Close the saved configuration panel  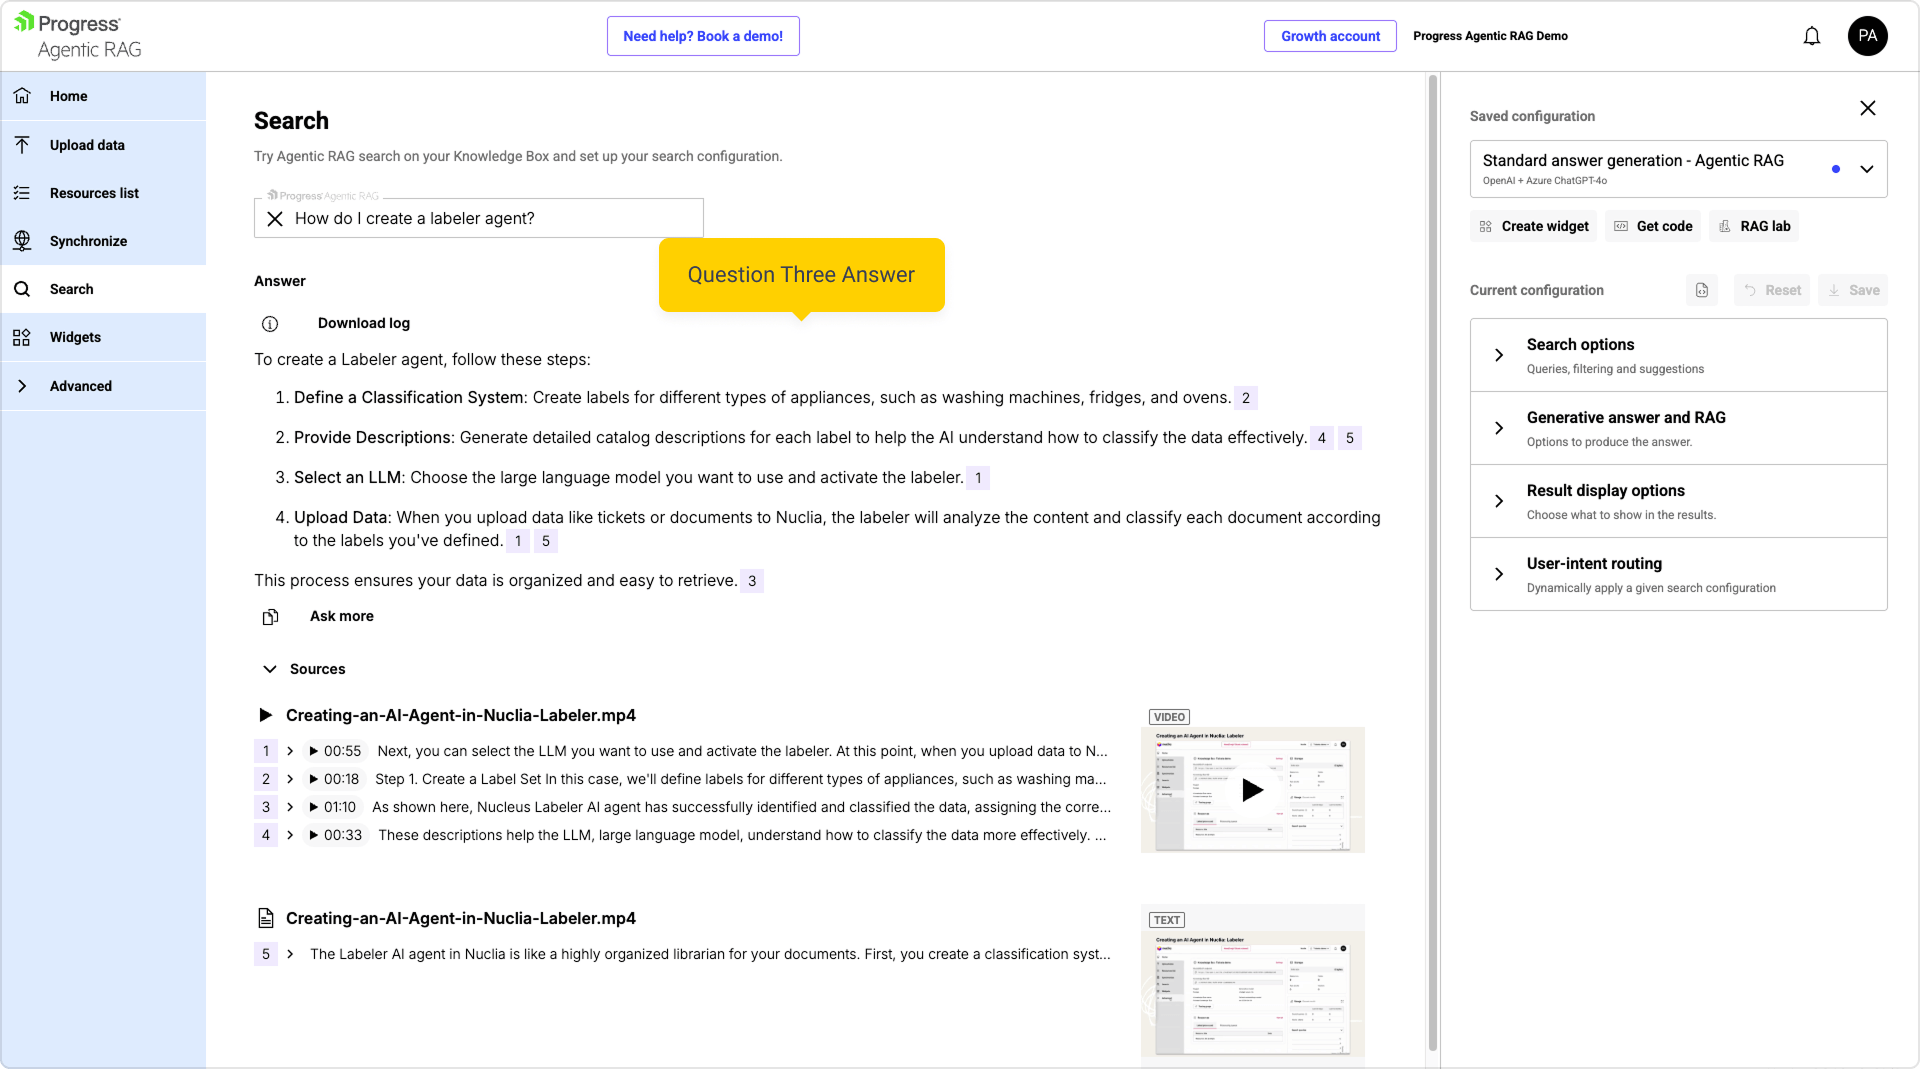tap(1867, 108)
